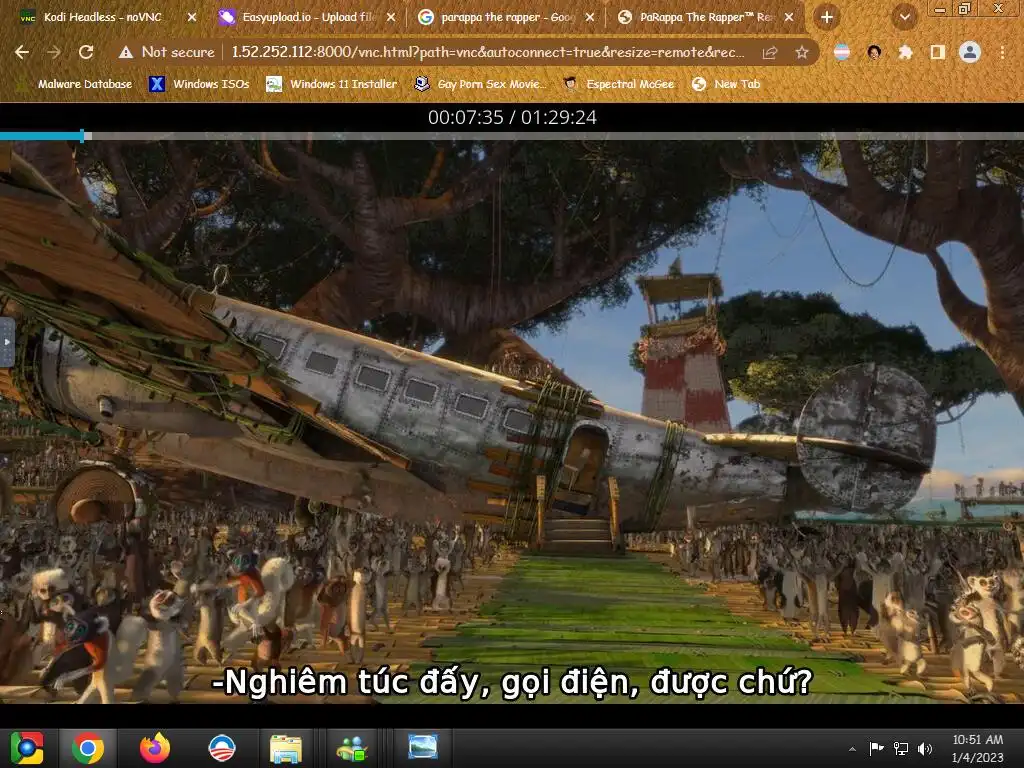Open the network status tray icon
This screenshot has height=768, width=1024.
tap(901, 748)
